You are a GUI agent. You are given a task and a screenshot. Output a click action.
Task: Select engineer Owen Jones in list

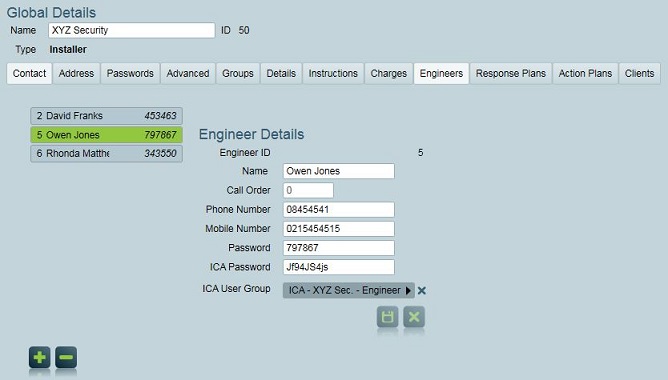pos(107,135)
